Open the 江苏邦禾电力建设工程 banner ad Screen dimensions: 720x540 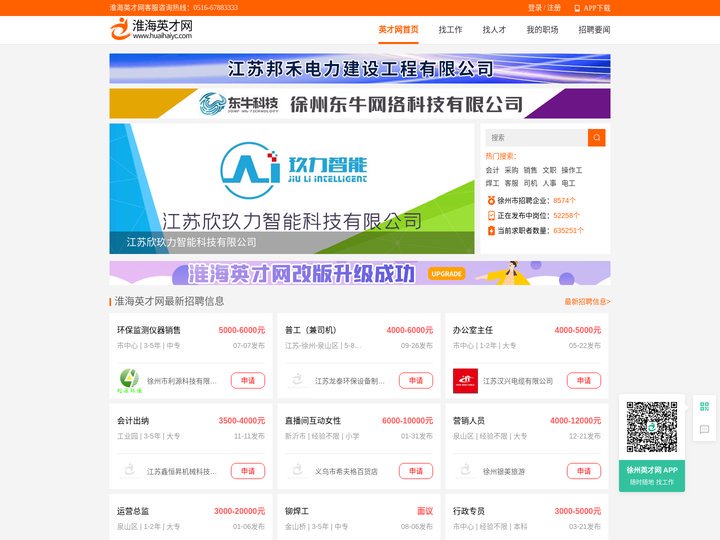pyautogui.click(x=360, y=68)
